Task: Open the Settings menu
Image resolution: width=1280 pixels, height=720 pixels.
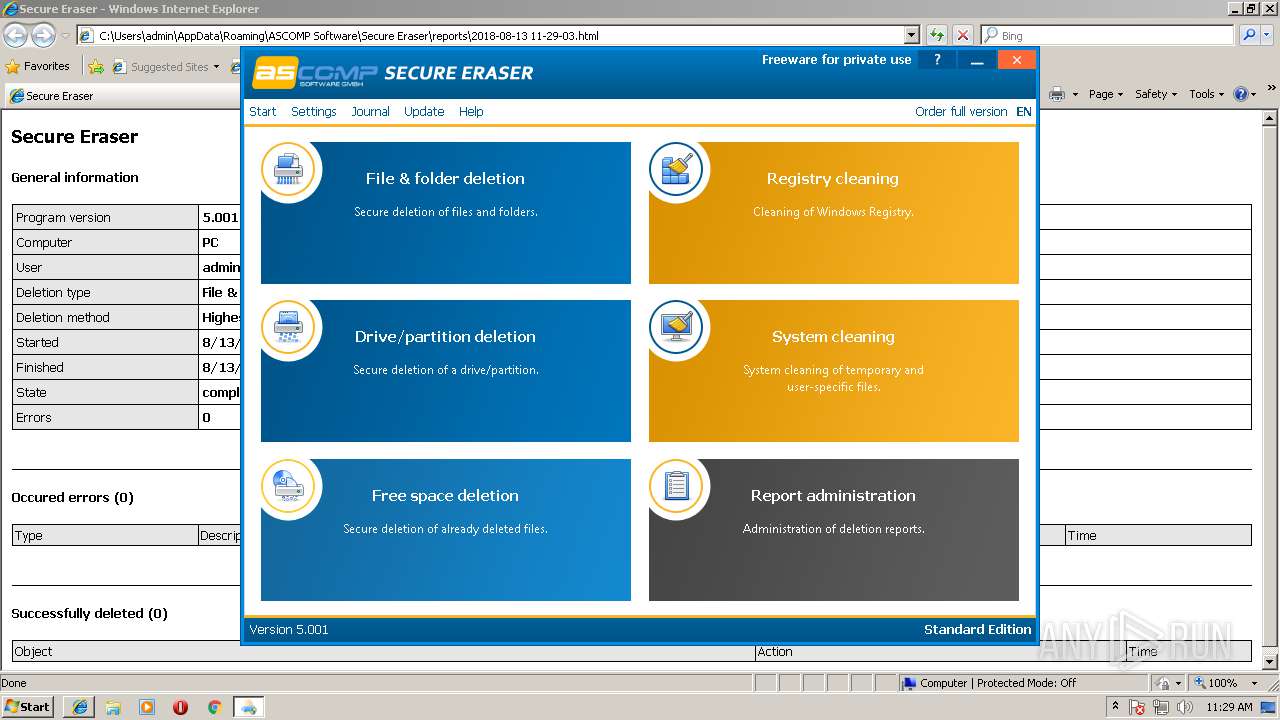Action: 314,112
